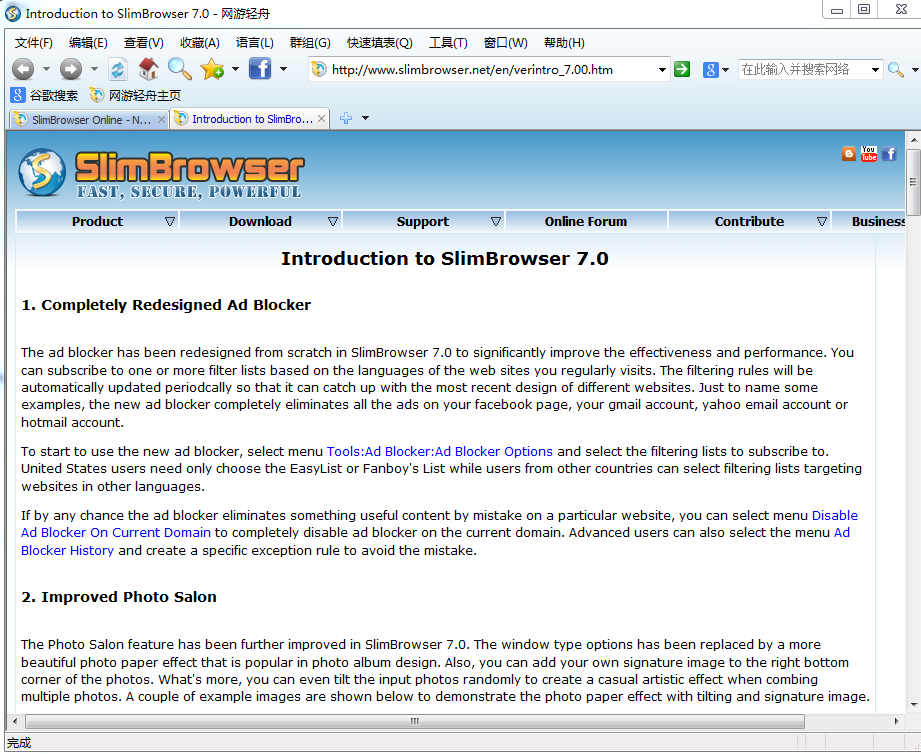
Task: Click the SlimBrowser globe logo
Action: tap(42, 172)
